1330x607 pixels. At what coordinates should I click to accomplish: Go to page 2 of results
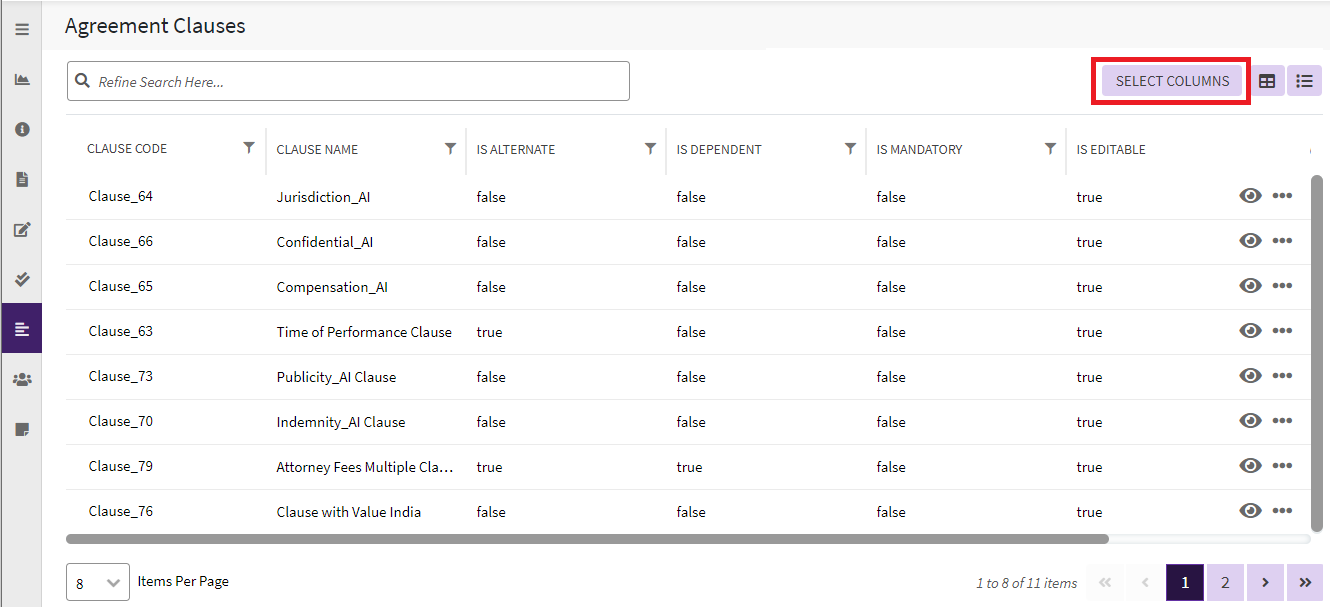pyautogui.click(x=1225, y=582)
